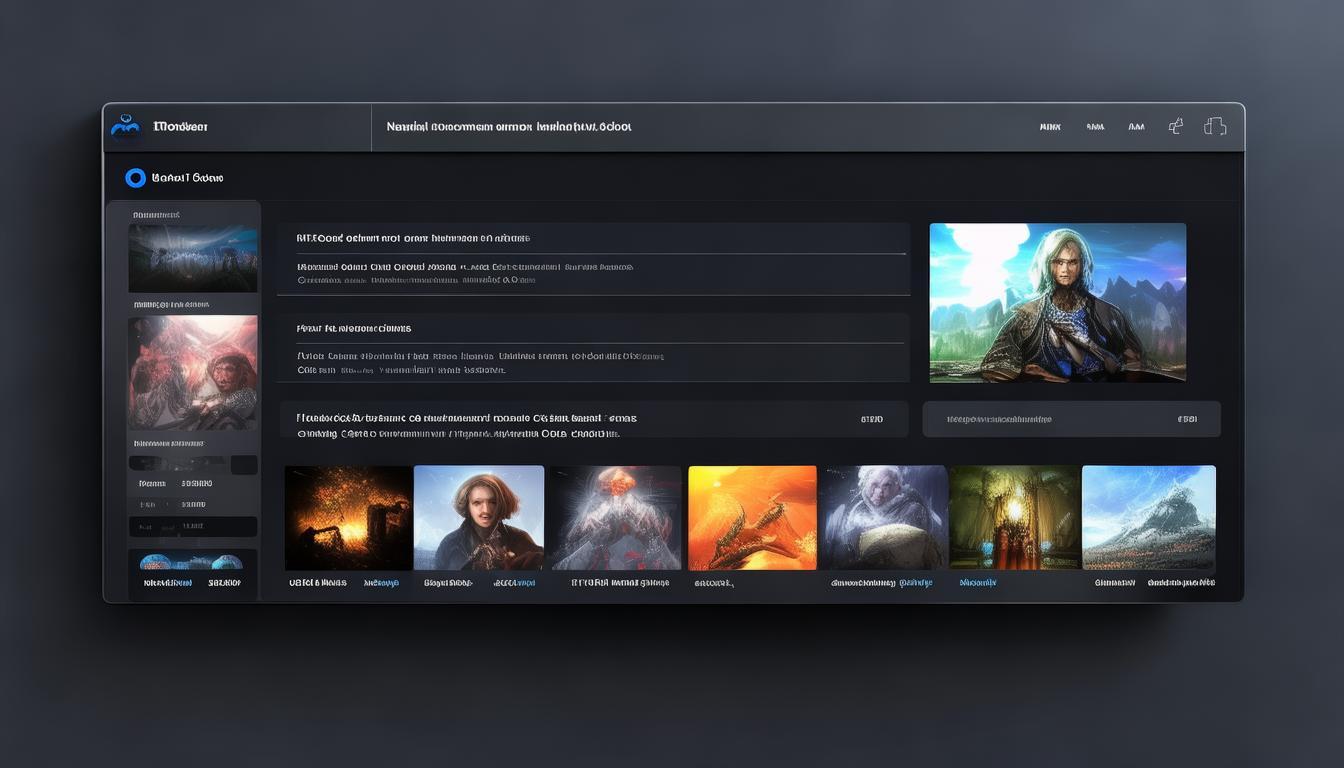Click the blue ring icon below the logo
Viewport: 1344px width, 768px height.
(135, 178)
